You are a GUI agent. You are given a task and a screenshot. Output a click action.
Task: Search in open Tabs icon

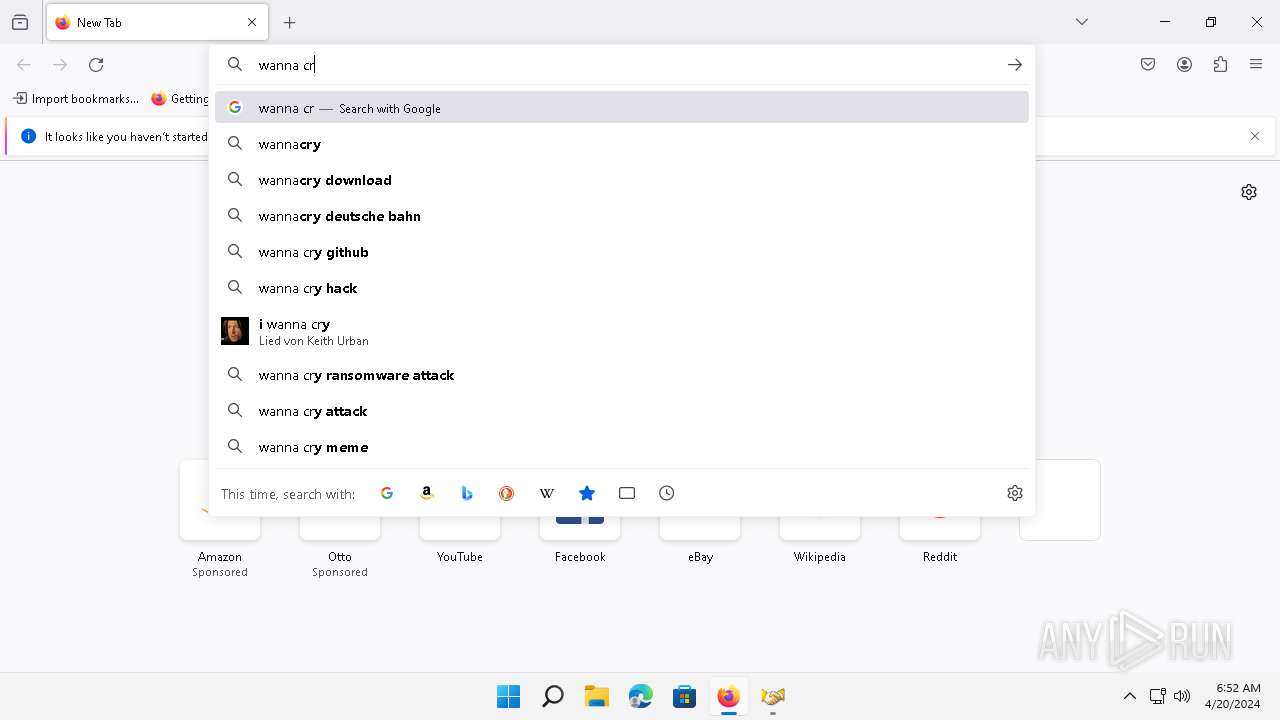coord(627,493)
